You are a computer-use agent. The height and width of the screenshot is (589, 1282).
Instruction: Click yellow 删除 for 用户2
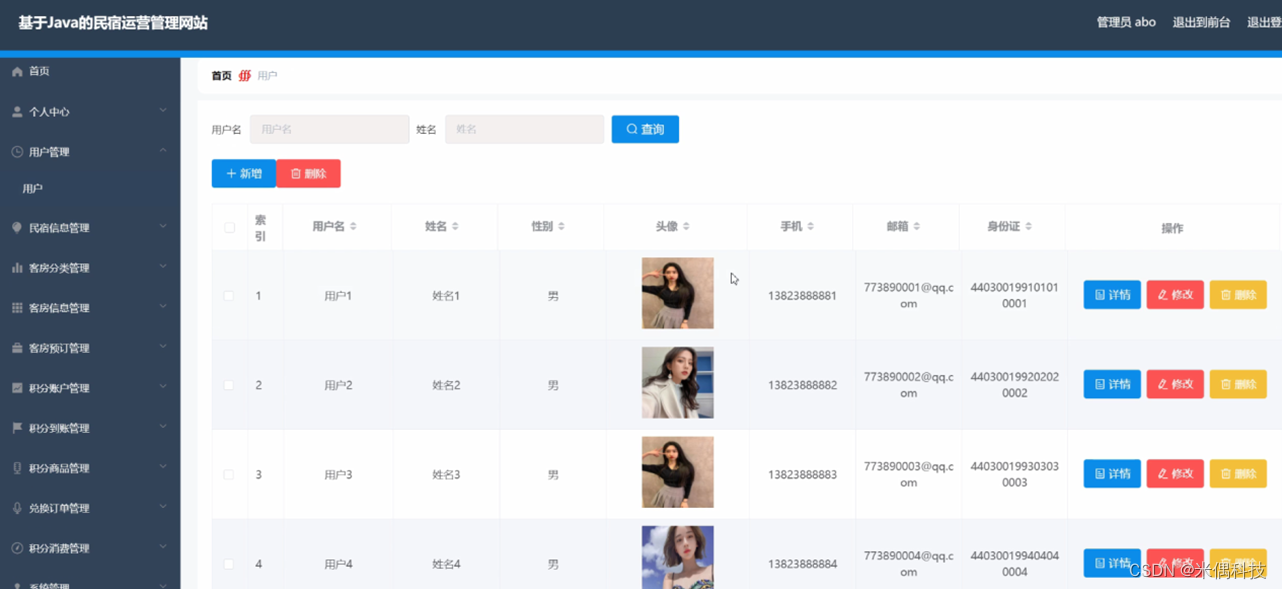pos(1238,384)
